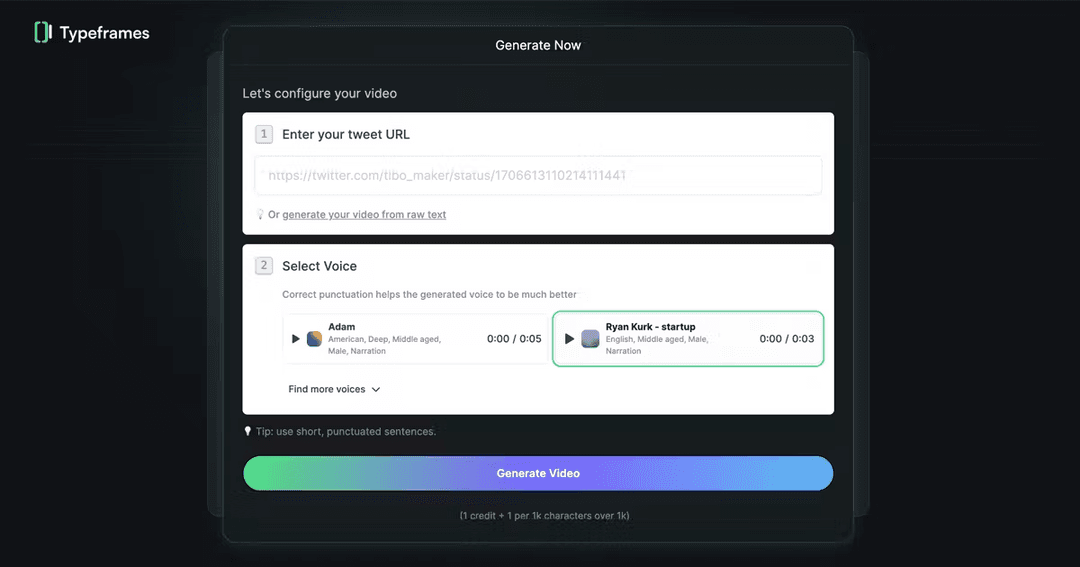Click step 1 number badge
Image resolution: width=1080 pixels, height=567 pixels.
(264, 134)
